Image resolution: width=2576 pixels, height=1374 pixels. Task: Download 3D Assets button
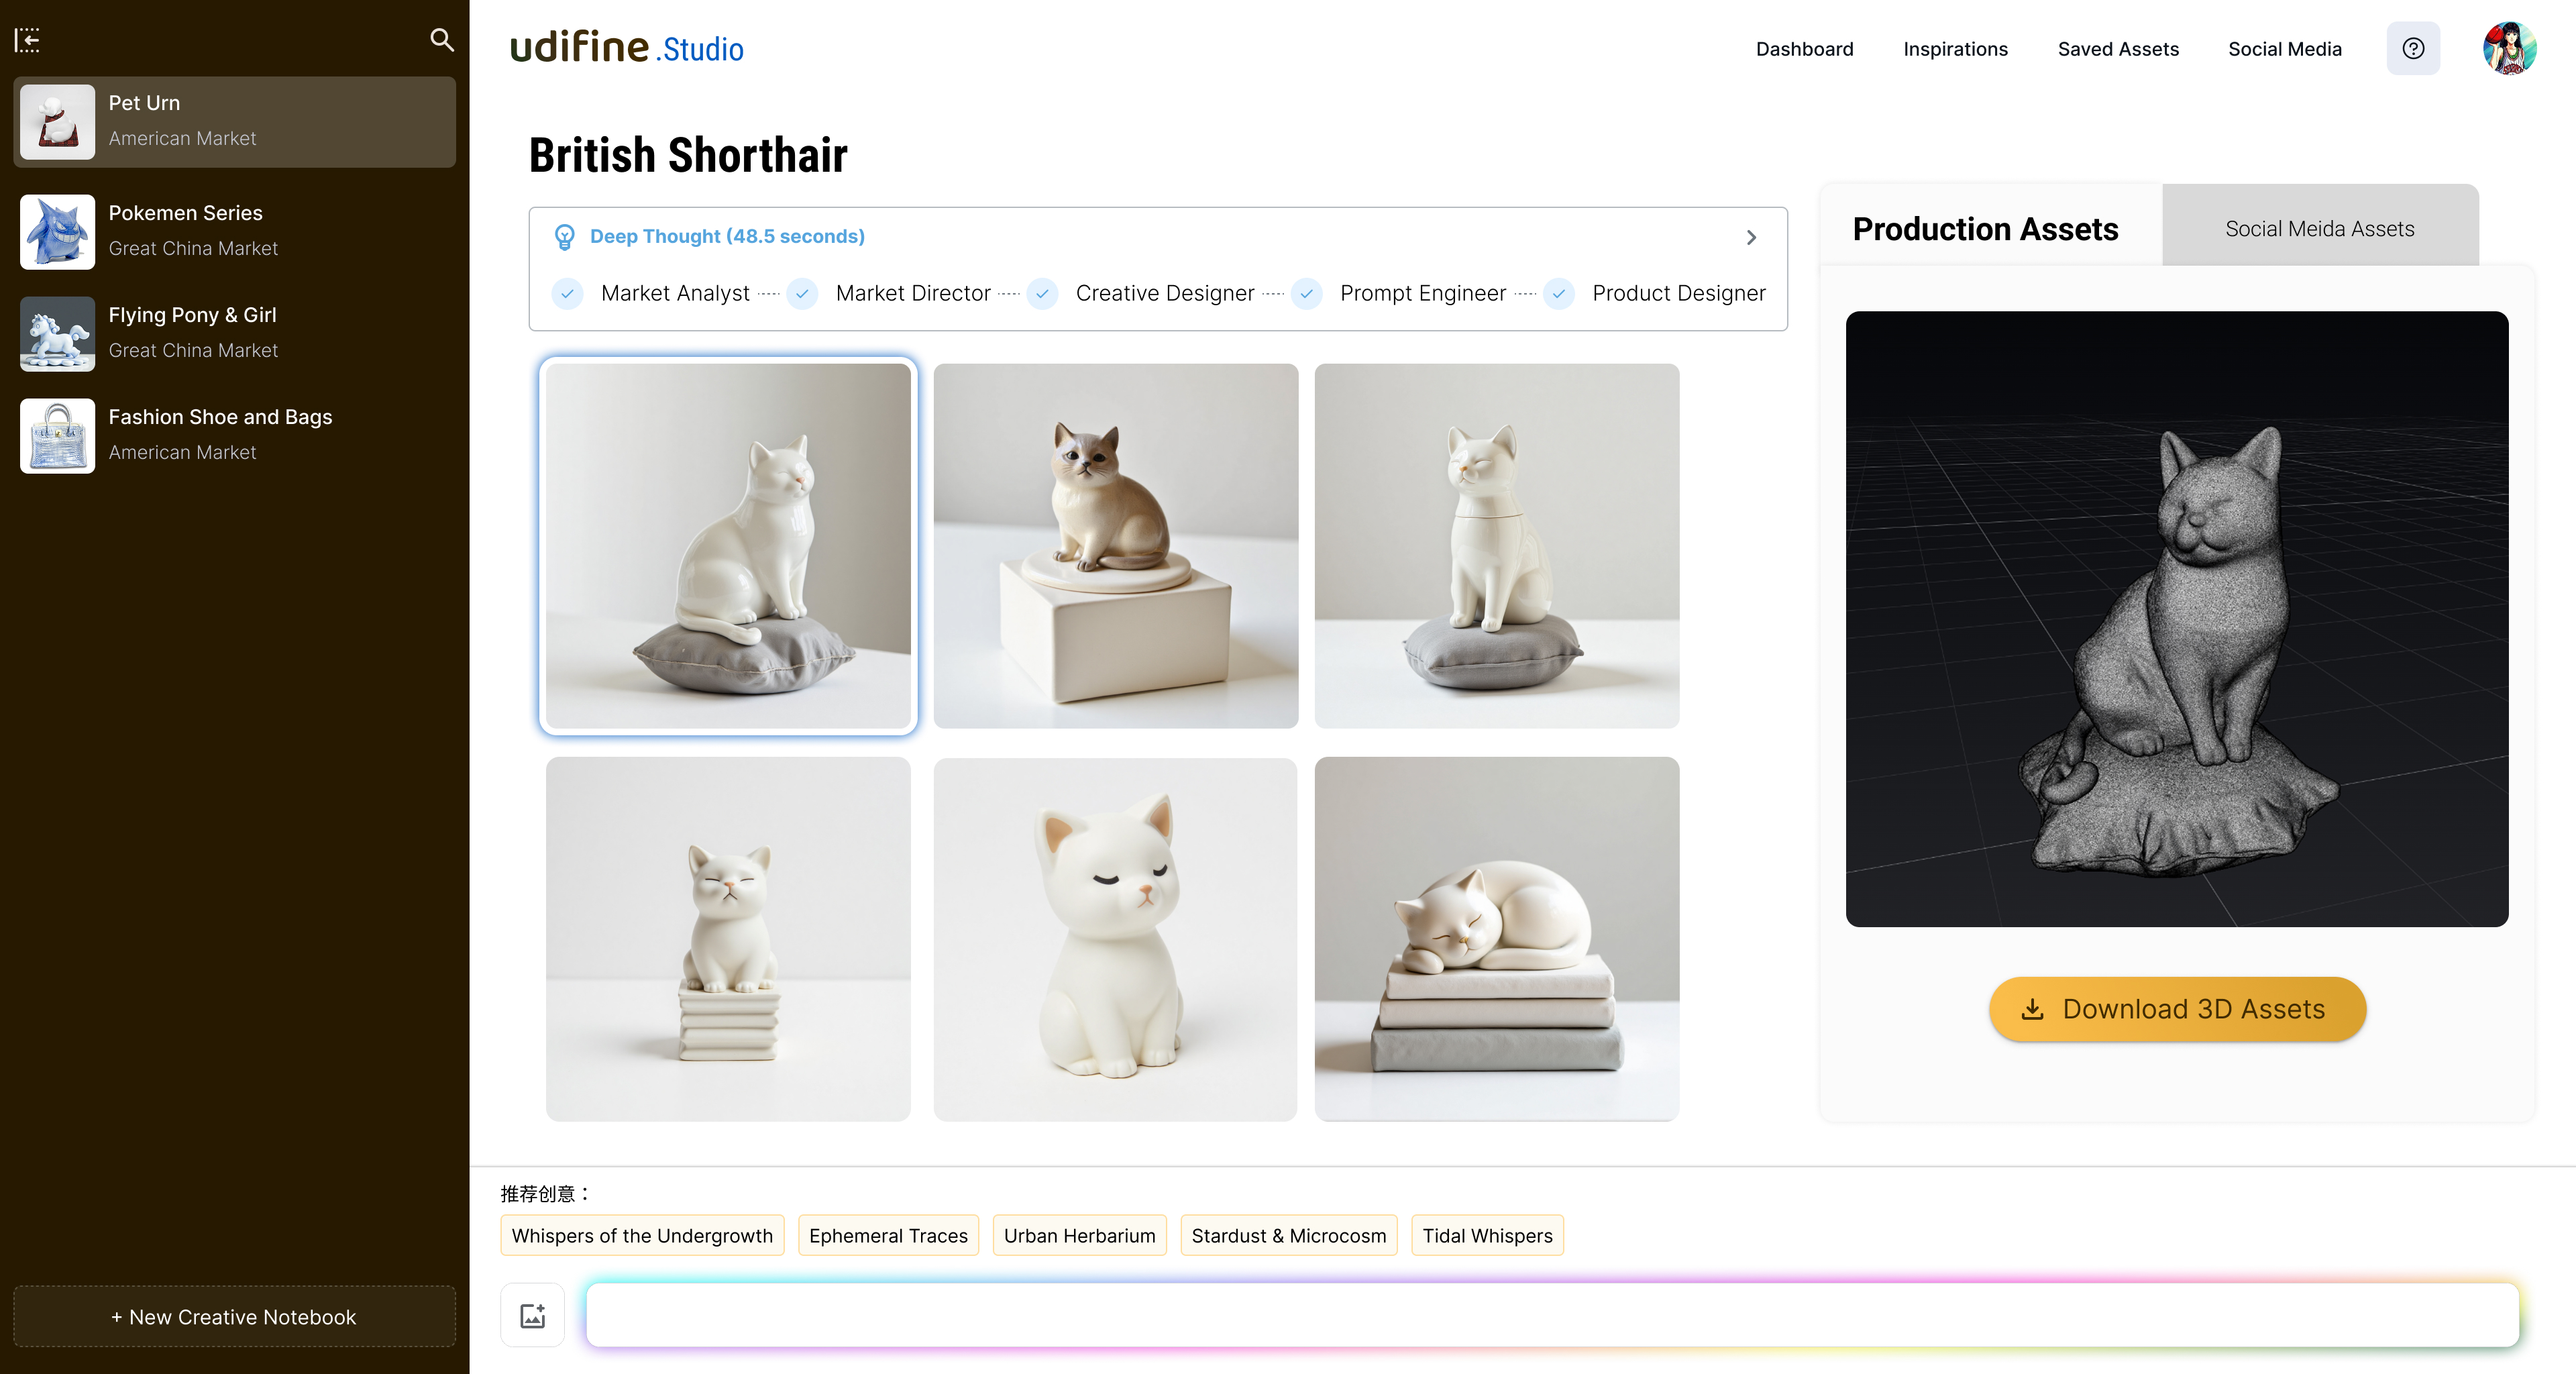click(2177, 1009)
